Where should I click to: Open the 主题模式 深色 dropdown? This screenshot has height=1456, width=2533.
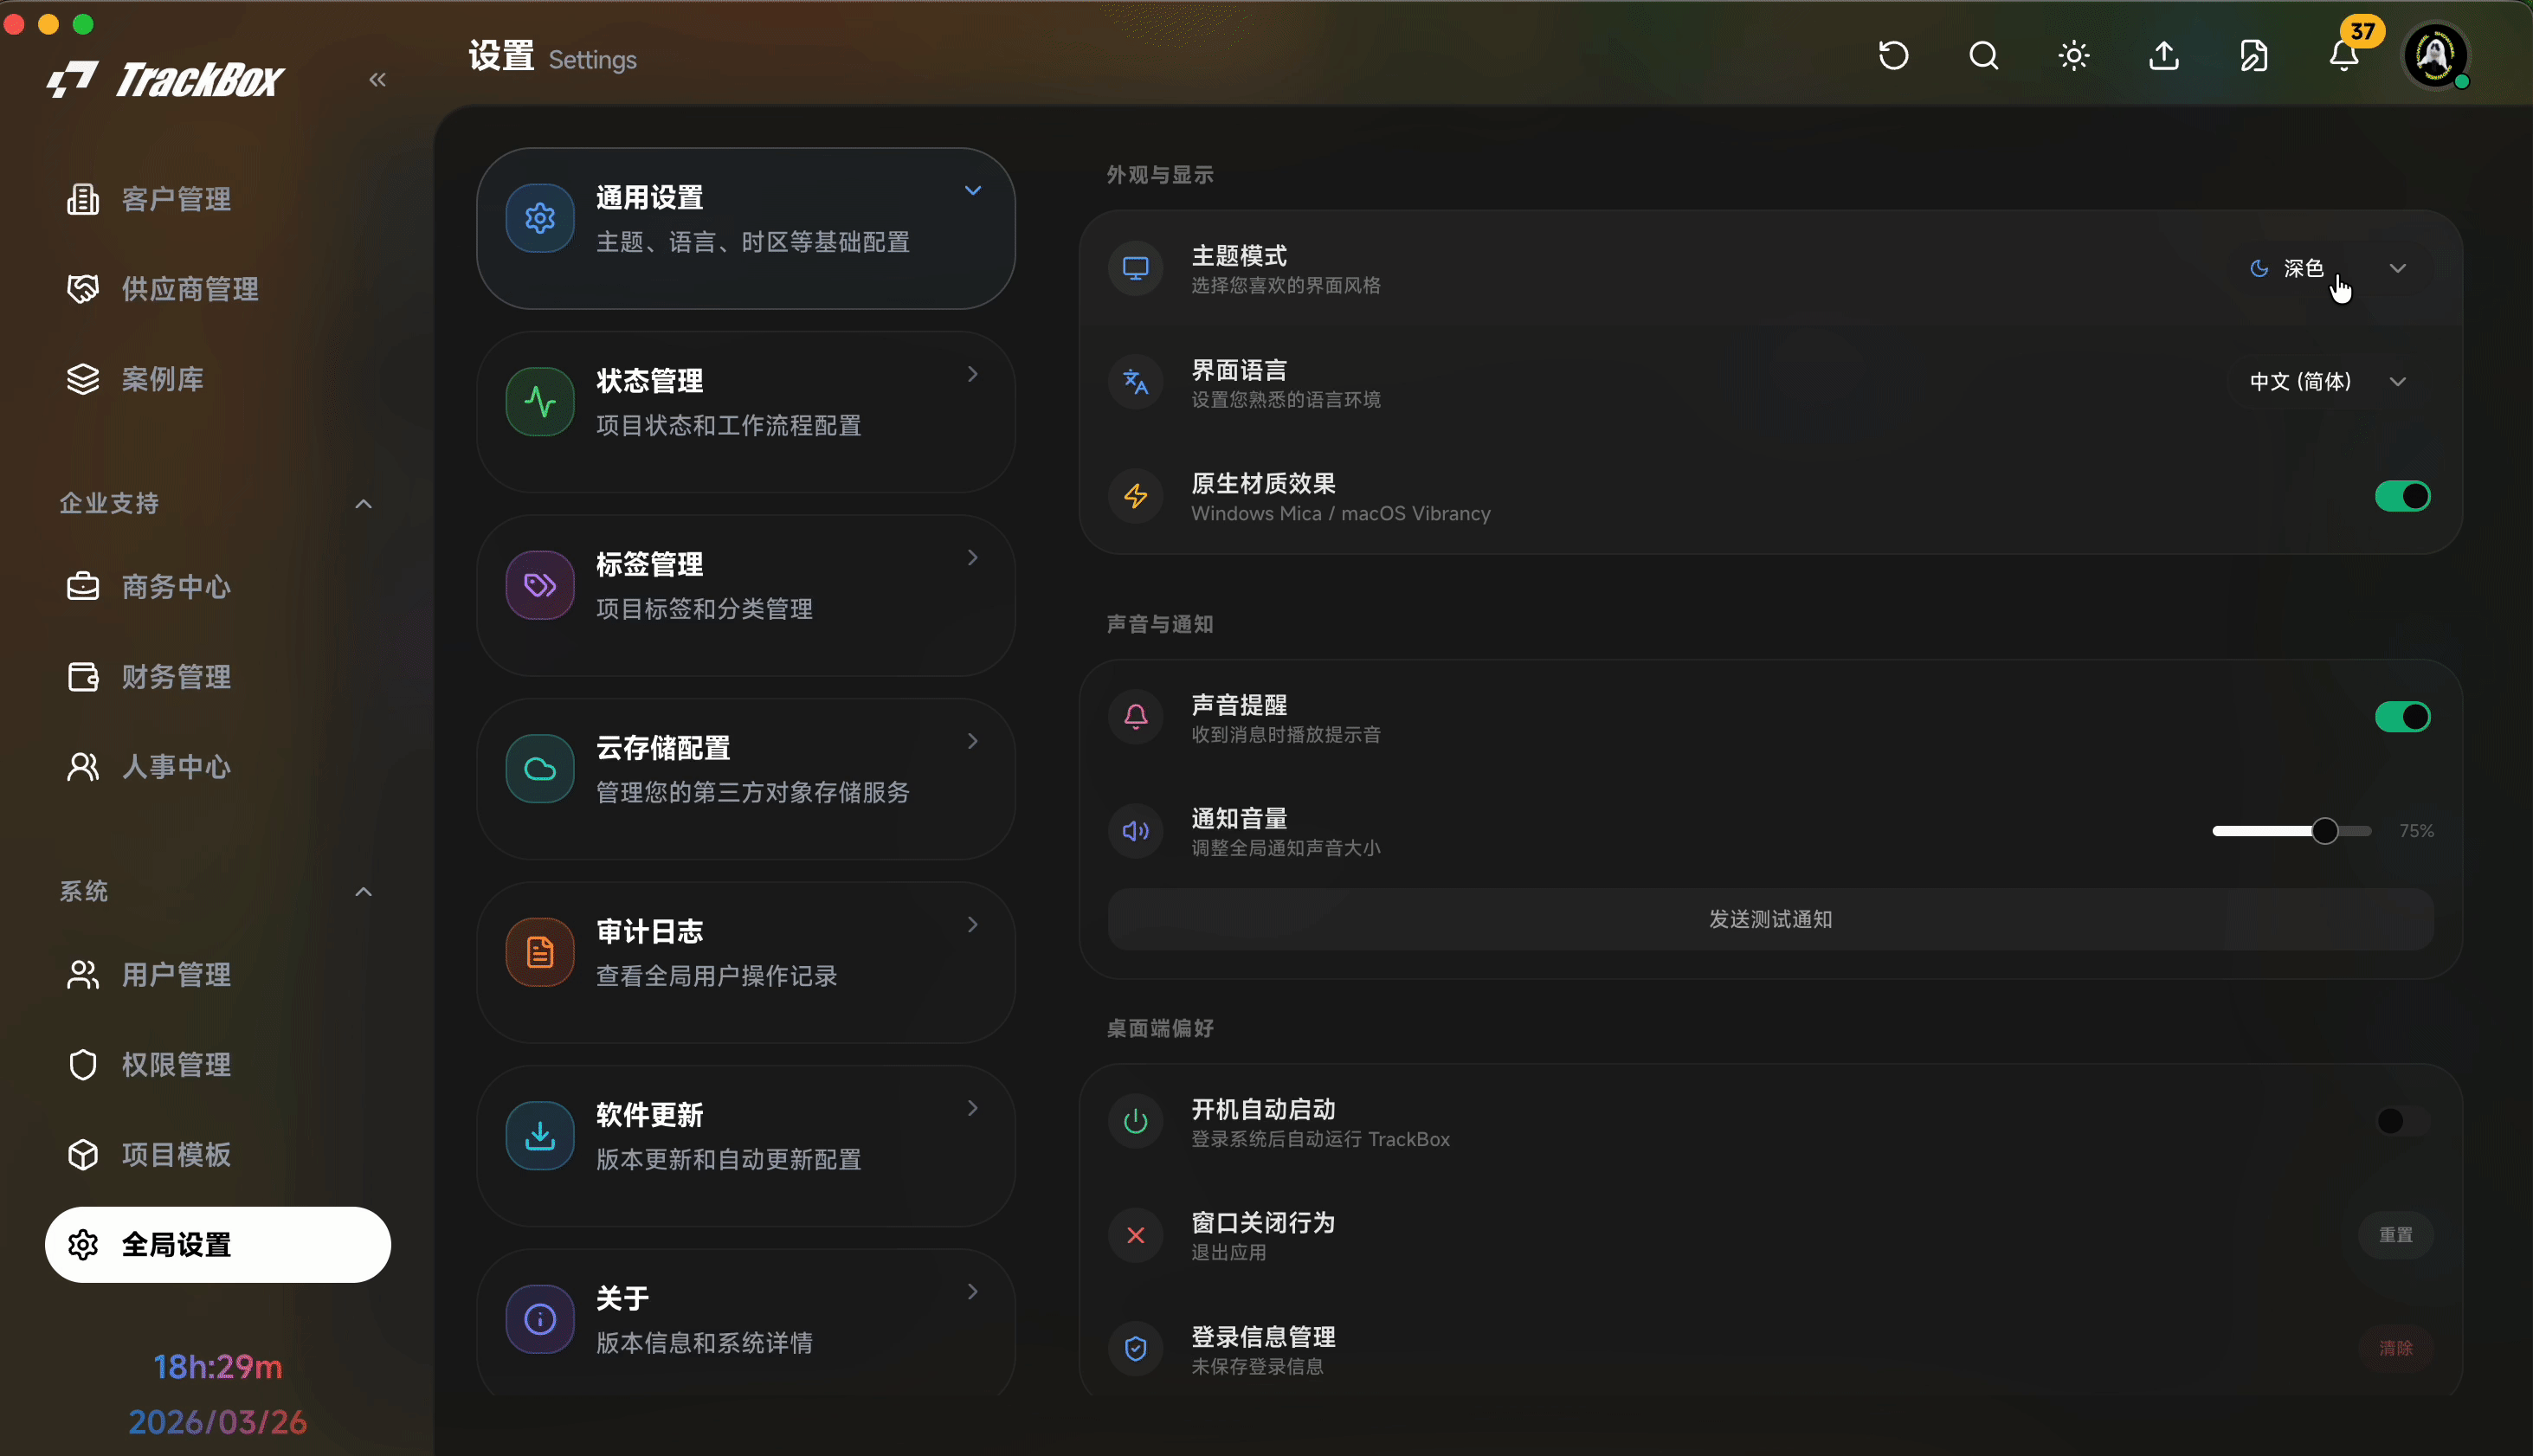2329,268
